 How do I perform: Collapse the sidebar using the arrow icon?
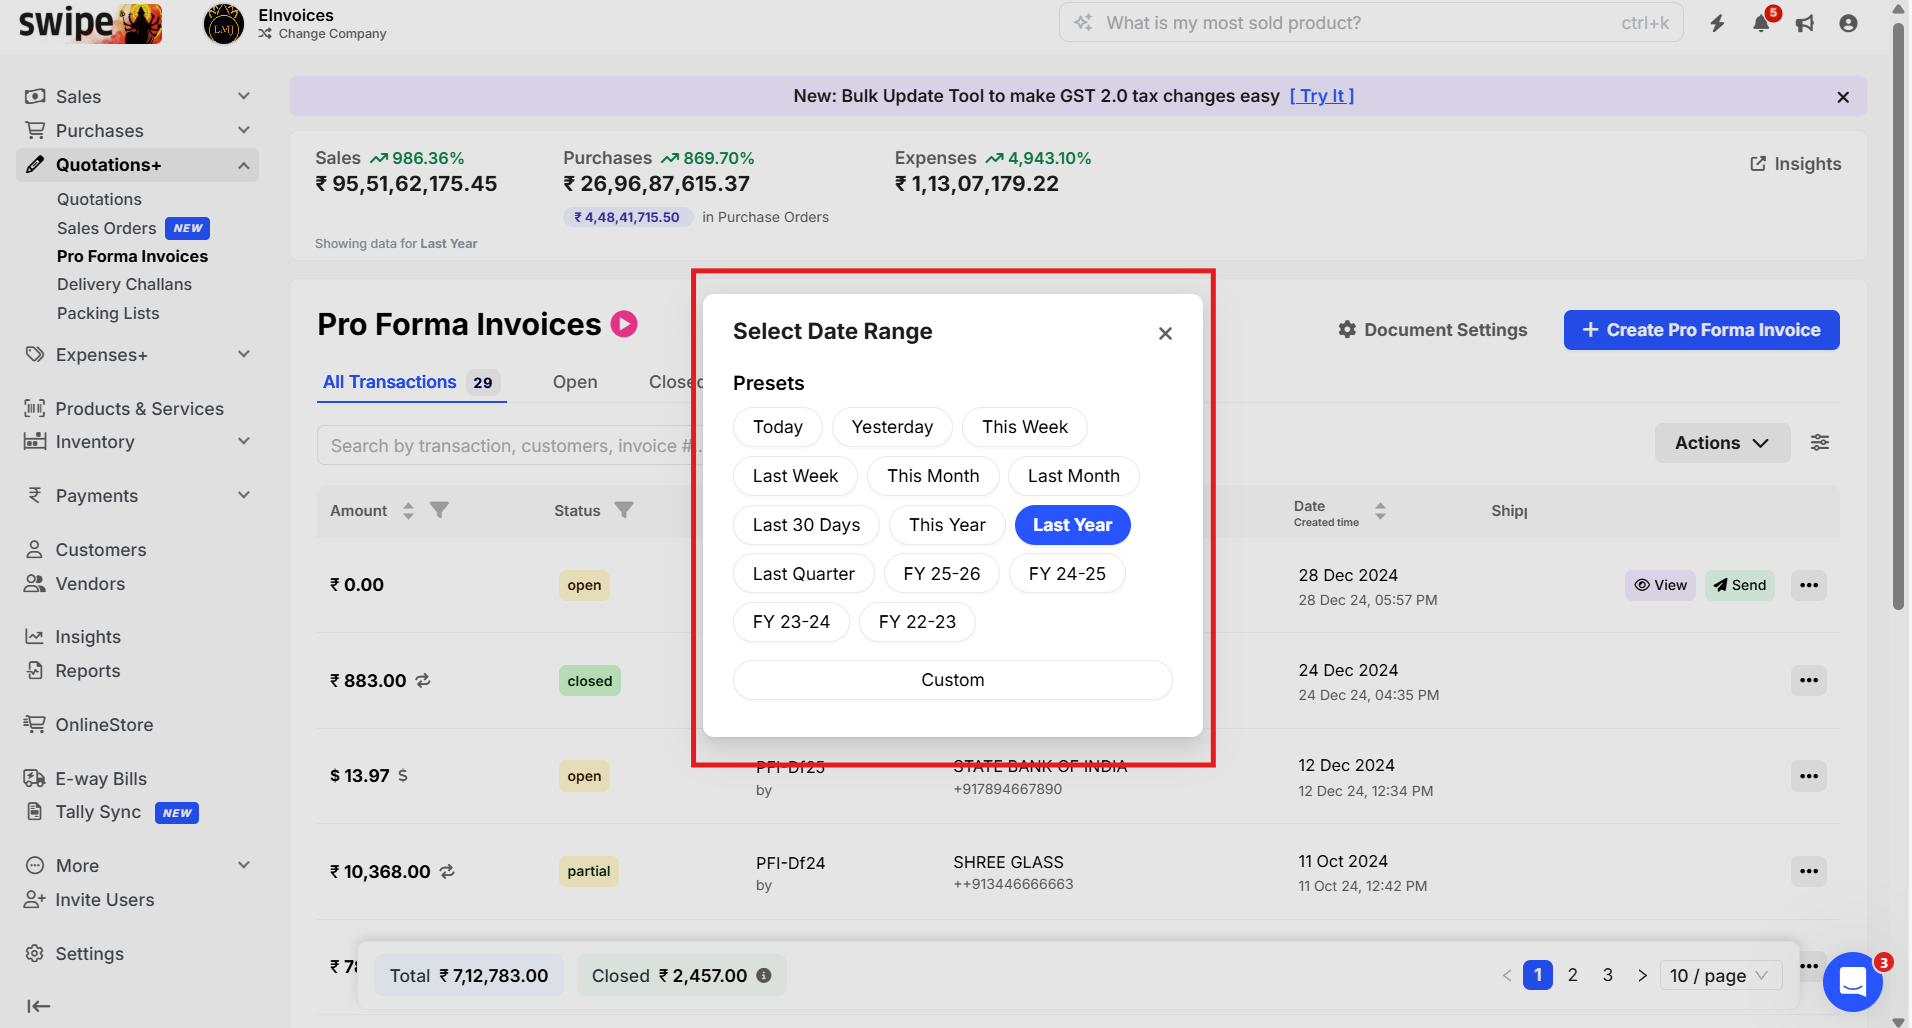tap(38, 1006)
